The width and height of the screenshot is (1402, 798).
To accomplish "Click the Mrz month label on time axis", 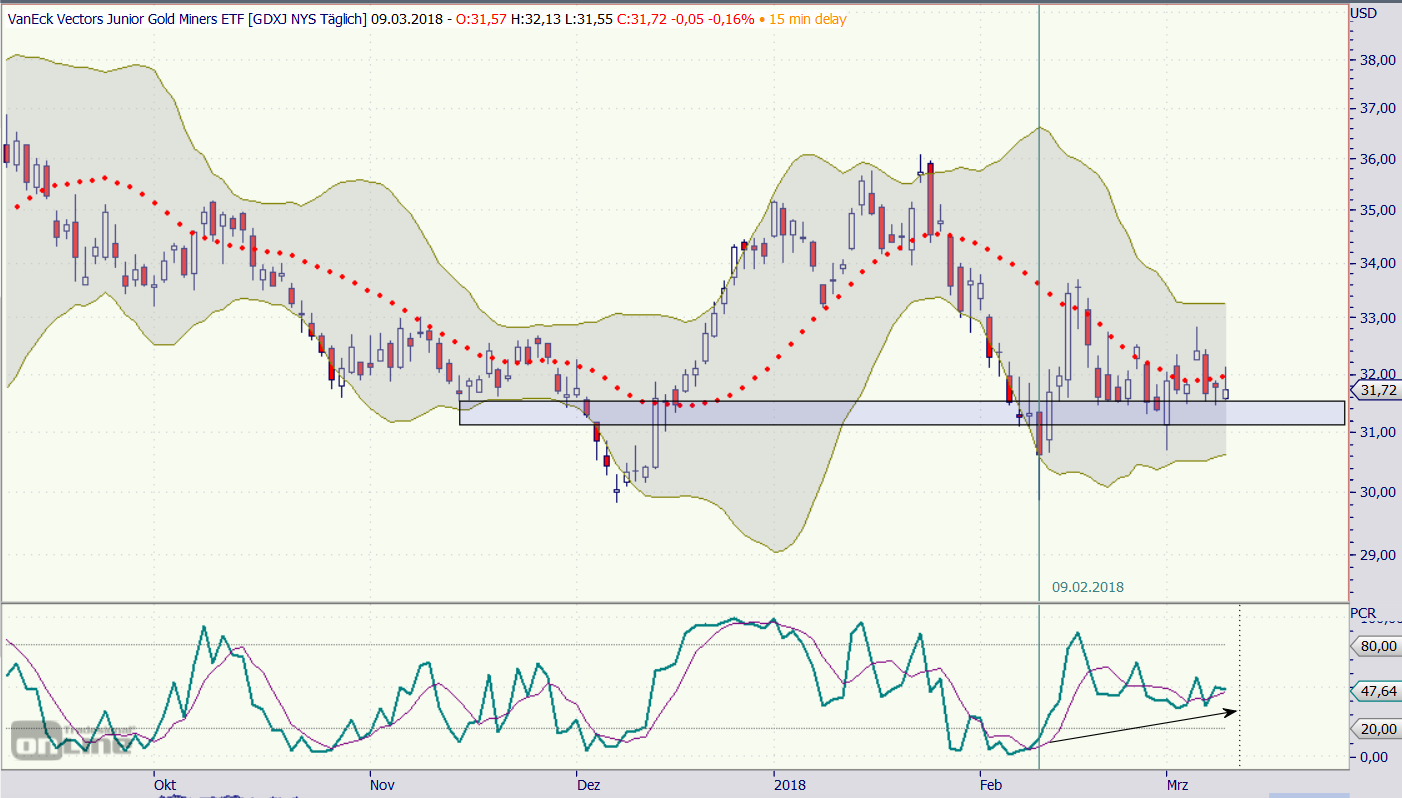I will coord(1180,785).
